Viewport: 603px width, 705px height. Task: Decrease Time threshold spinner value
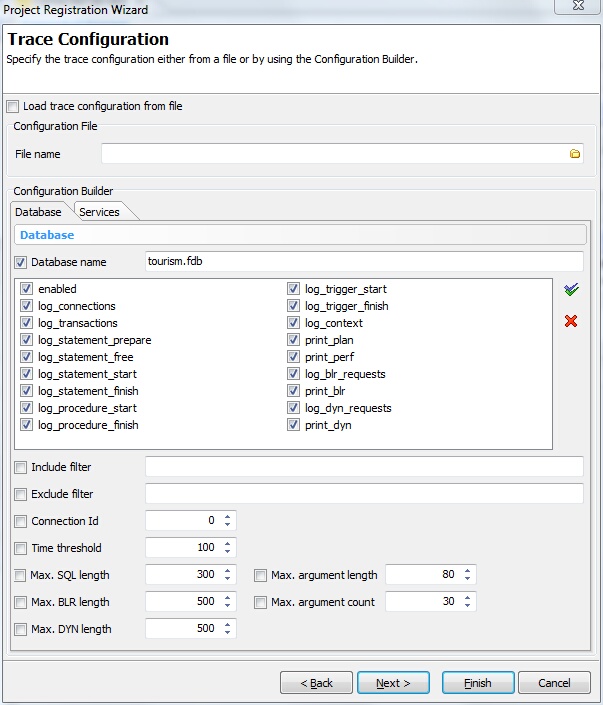point(228,551)
